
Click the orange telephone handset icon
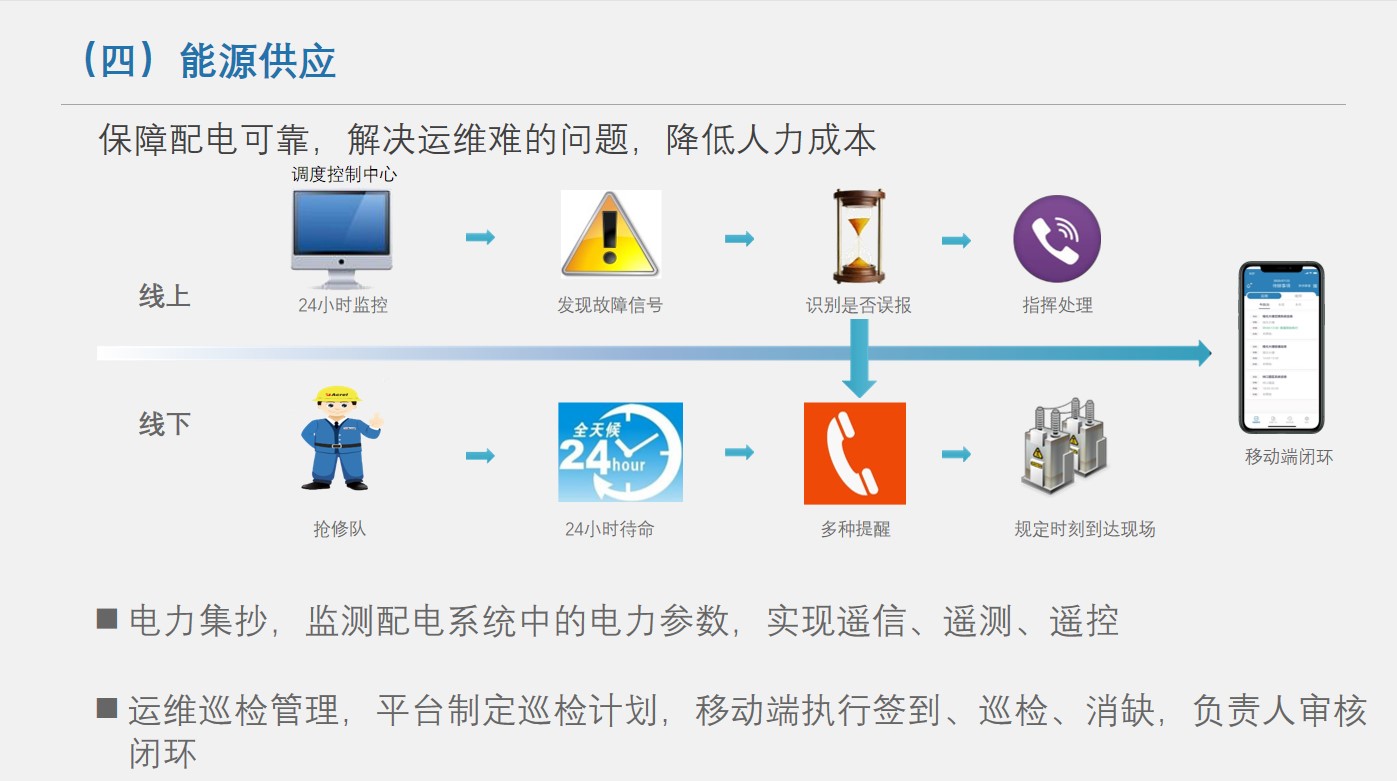[854, 453]
